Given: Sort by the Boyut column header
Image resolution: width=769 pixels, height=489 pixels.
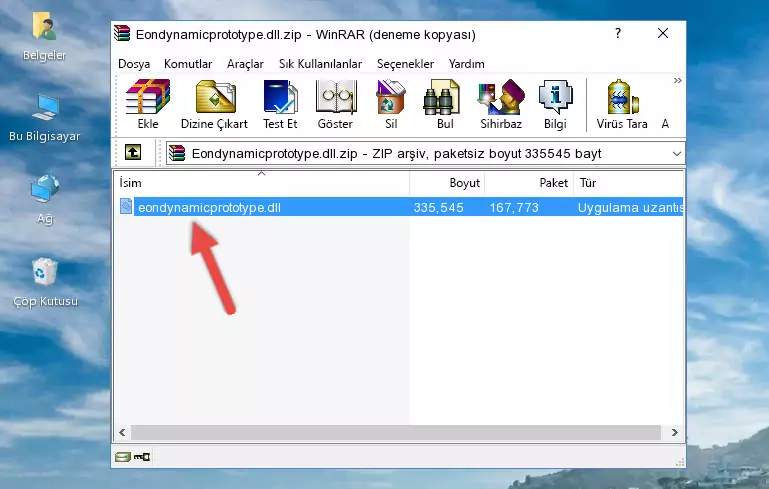Looking at the screenshot, I should 447,183.
